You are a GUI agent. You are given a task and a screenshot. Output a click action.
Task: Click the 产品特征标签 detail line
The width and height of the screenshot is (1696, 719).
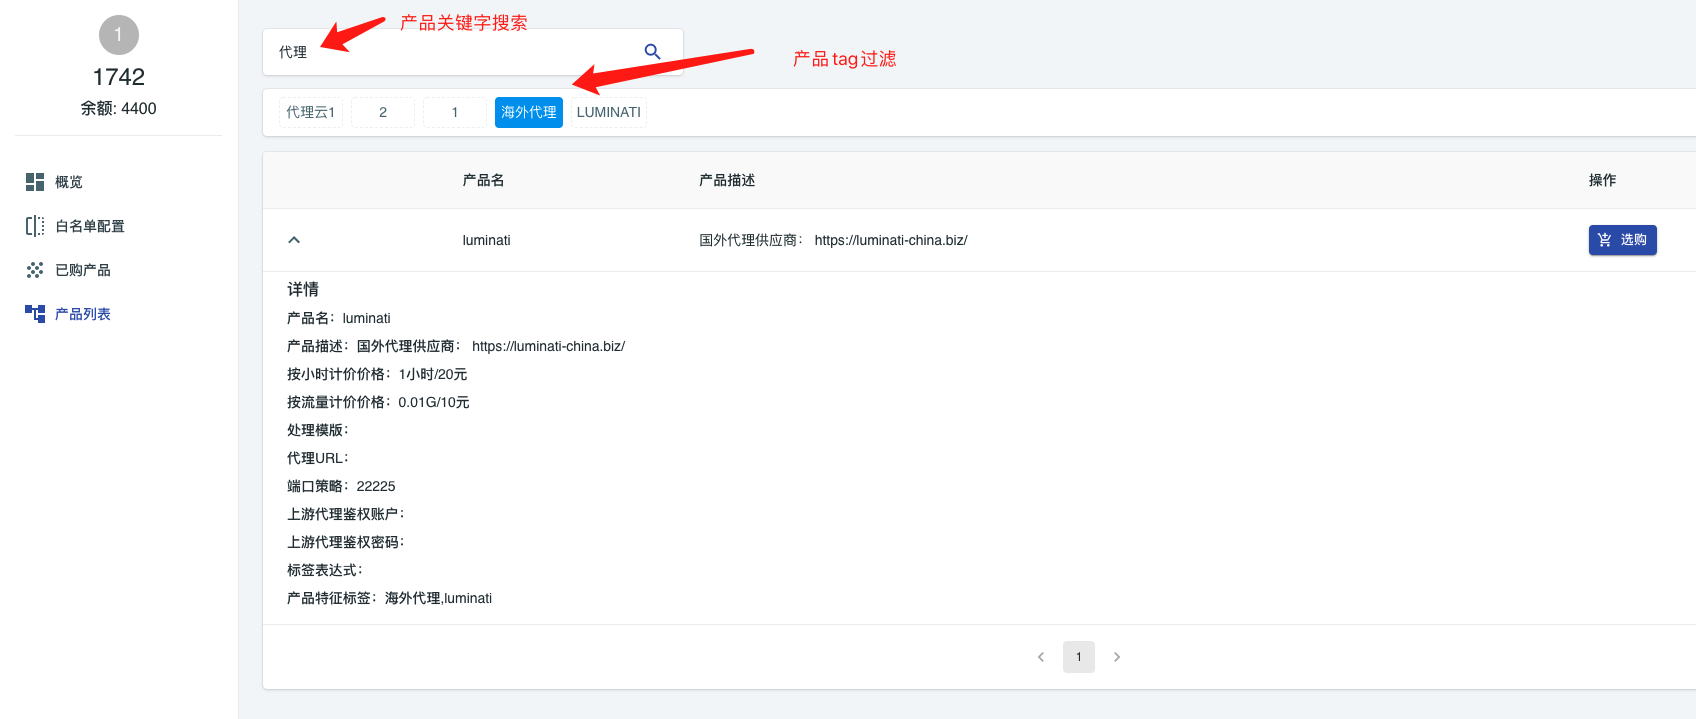[x=389, y=598]
